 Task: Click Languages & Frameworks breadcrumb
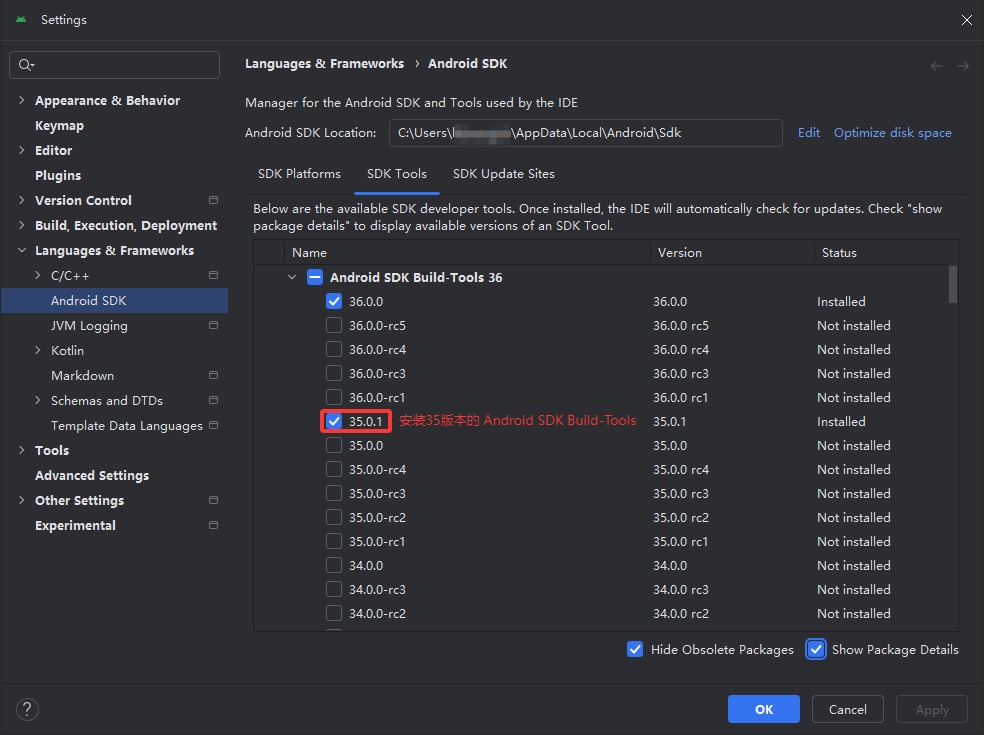[x=324, y=63]
